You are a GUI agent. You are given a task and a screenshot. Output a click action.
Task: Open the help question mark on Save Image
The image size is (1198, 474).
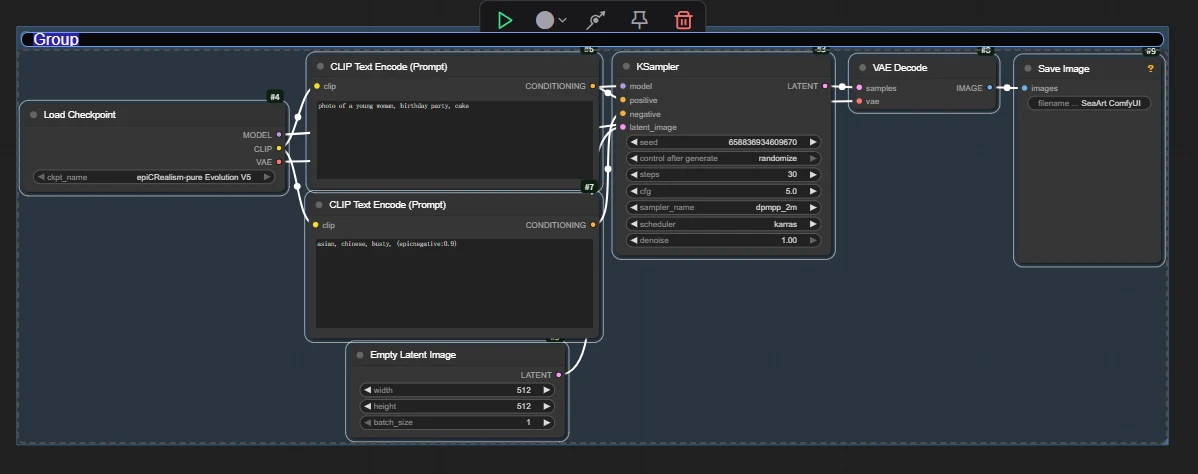[1150, 69]
